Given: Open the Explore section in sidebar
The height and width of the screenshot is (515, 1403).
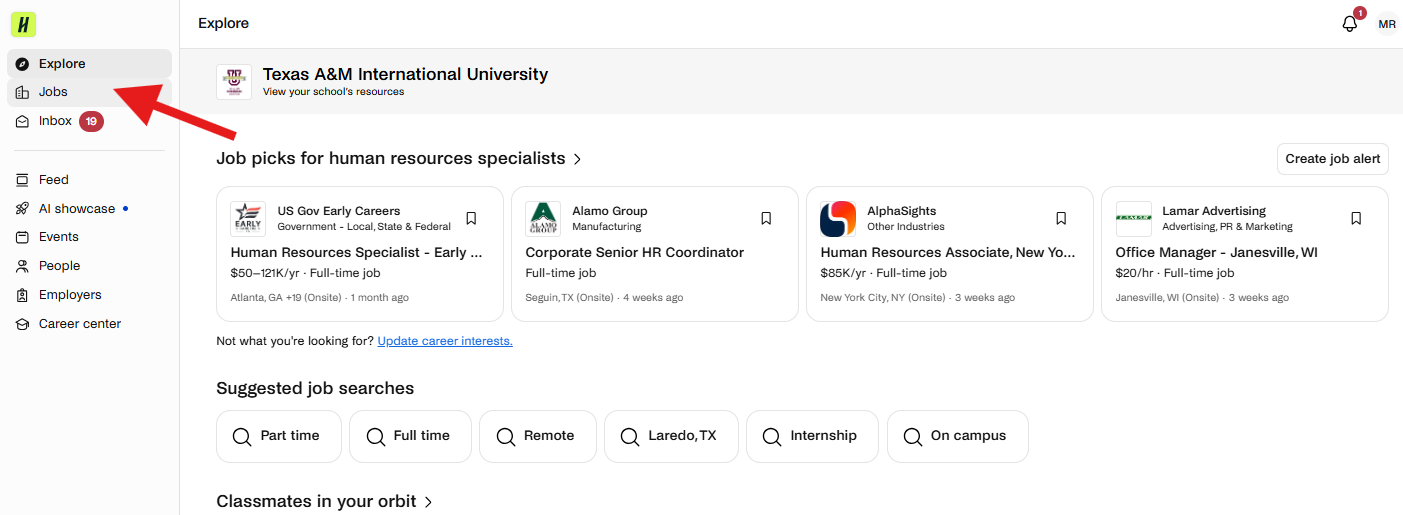Looking at the screenshot, I should (x=90, y=64).
